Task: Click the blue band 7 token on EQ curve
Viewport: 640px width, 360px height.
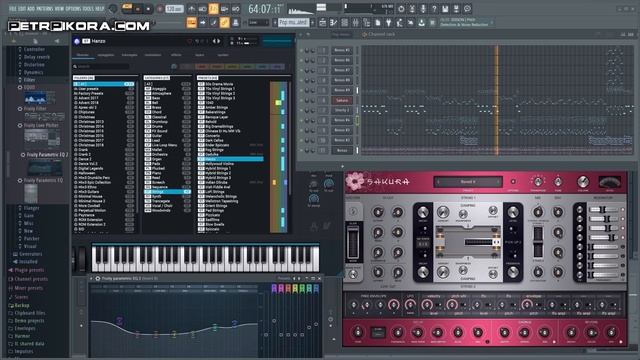Action: (x=235, y=323)
